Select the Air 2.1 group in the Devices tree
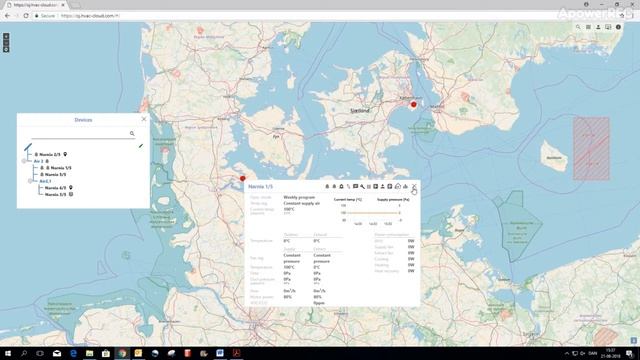640x360 pixels. [45, 181]
